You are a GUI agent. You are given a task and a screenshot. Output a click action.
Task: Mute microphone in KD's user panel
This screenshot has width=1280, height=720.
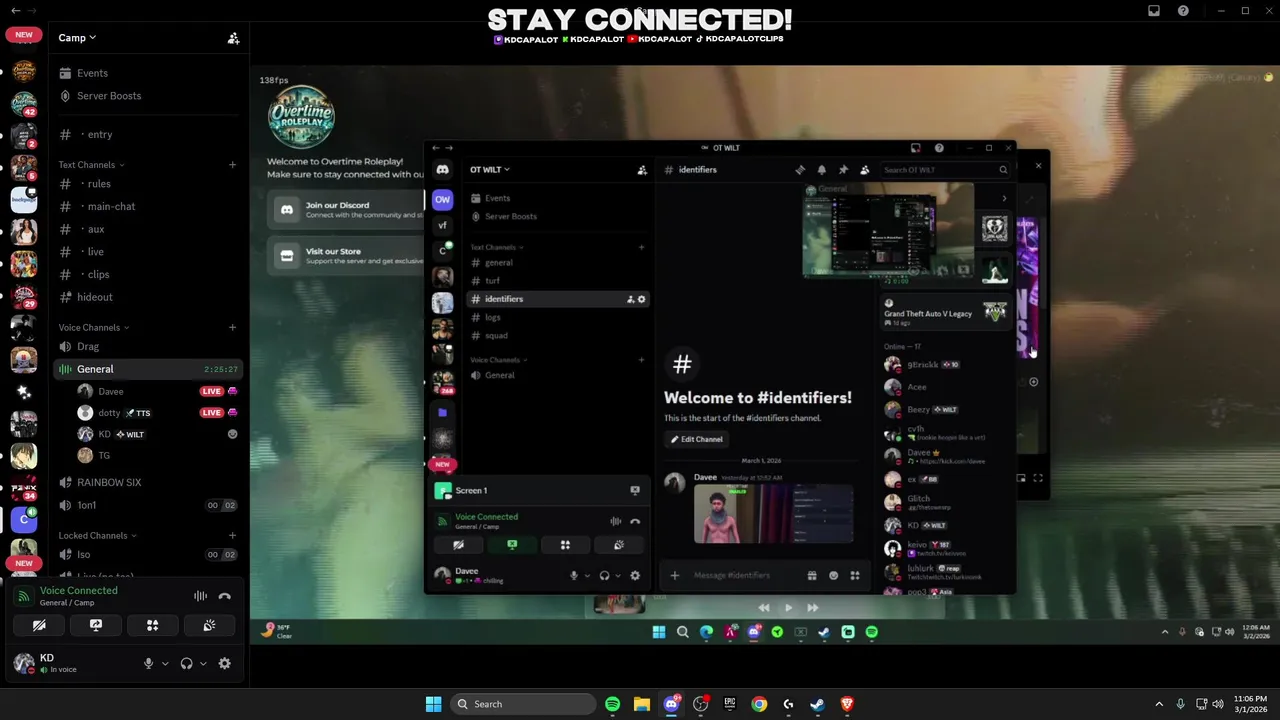(x=148, y=663)
